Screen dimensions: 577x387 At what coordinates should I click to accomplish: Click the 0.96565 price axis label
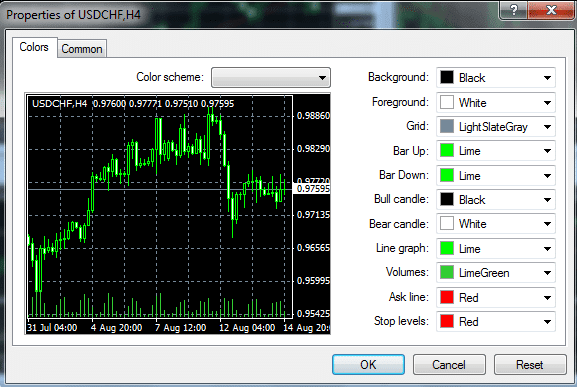point(313,248)
